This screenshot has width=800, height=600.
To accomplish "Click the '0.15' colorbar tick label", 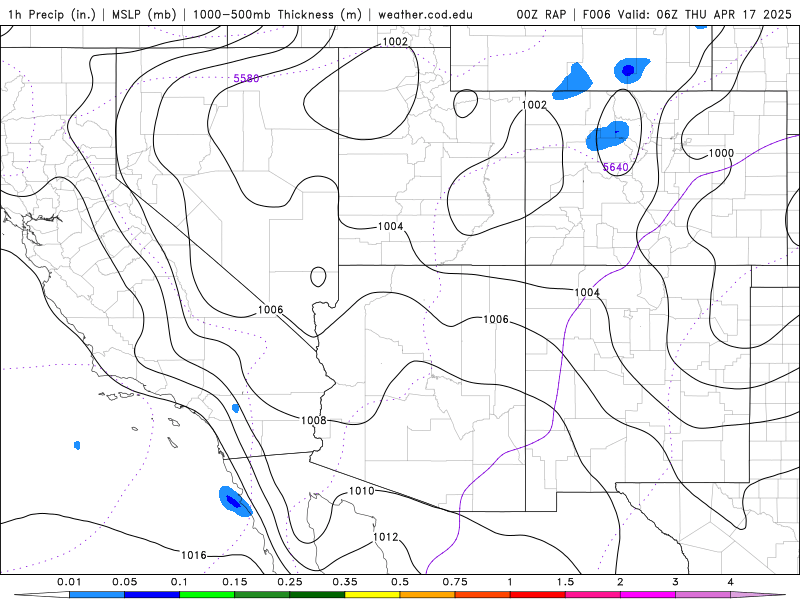I will pyautogui.click(x=235, y=582).
